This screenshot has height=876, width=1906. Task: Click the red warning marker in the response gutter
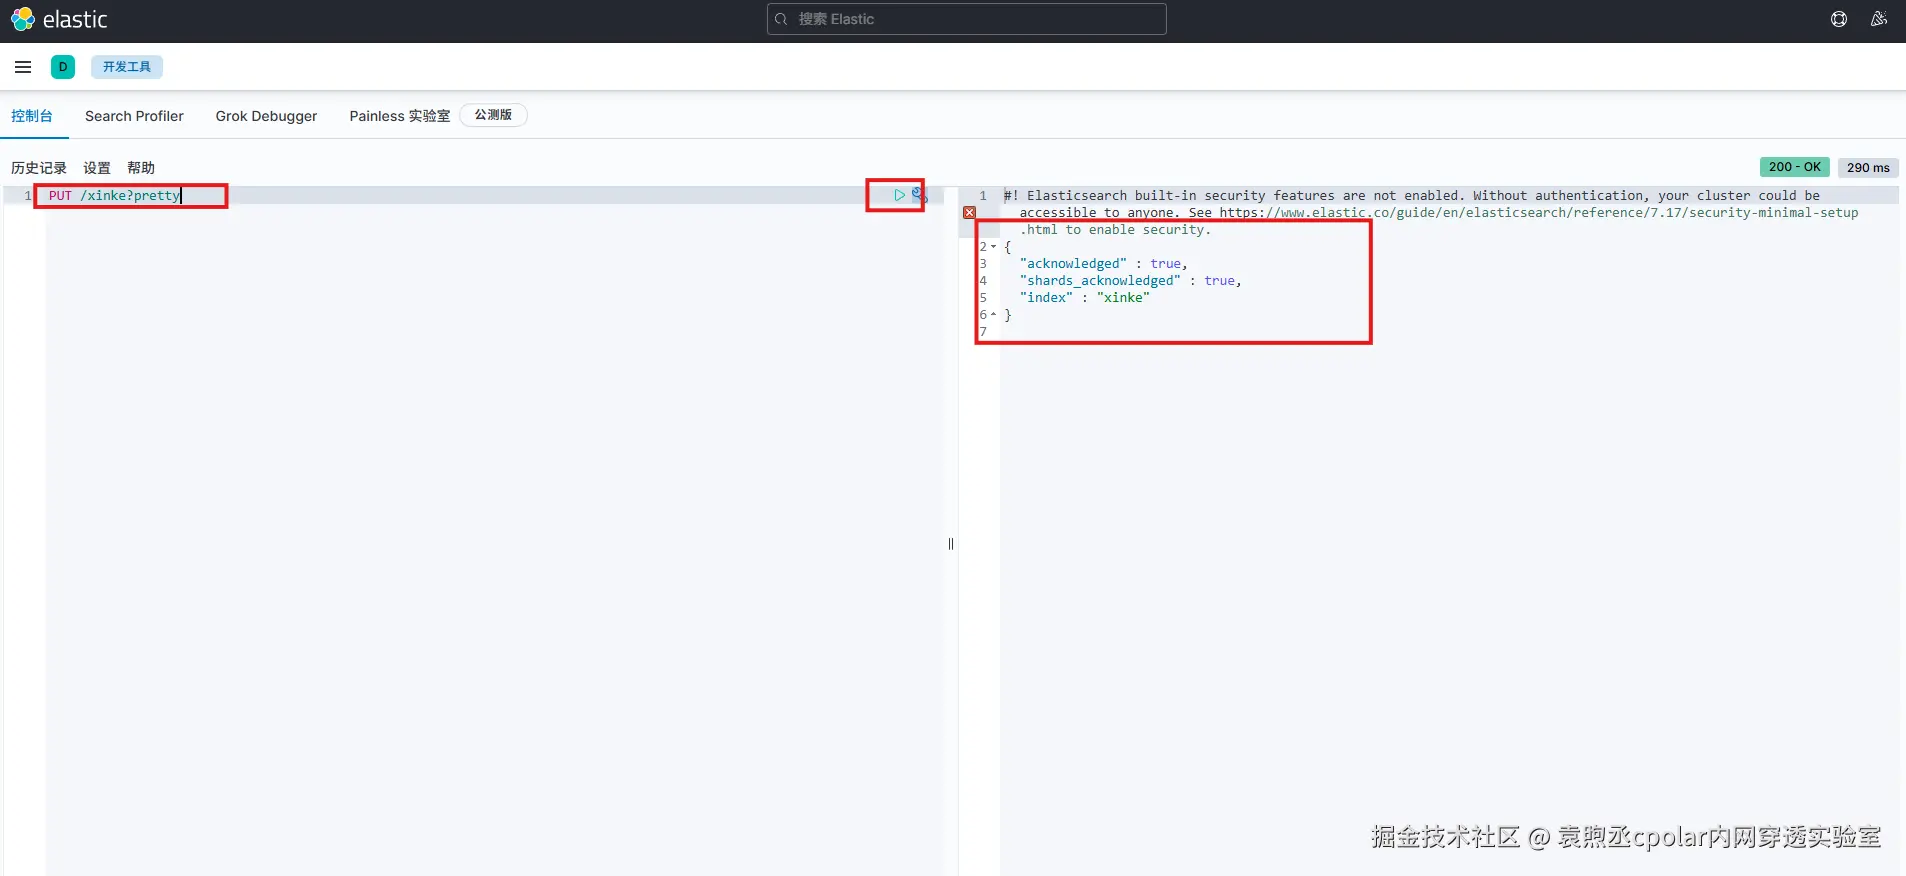969,213
